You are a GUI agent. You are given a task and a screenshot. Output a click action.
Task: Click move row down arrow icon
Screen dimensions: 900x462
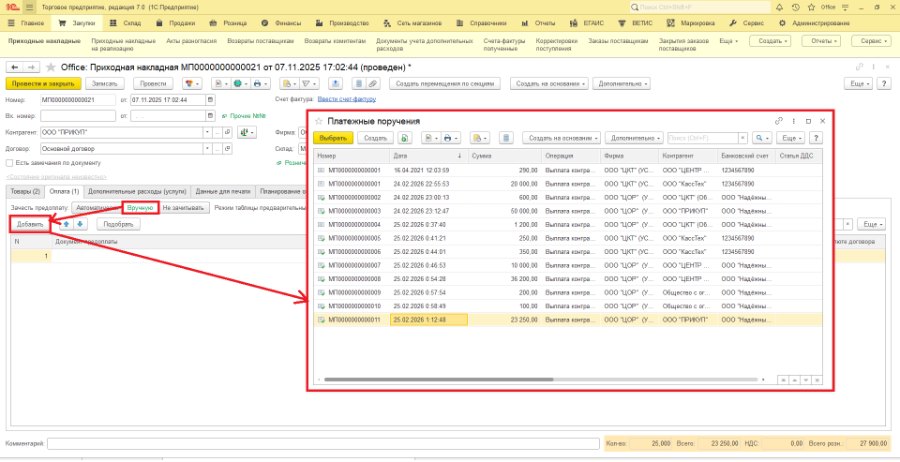pos(80,224)
